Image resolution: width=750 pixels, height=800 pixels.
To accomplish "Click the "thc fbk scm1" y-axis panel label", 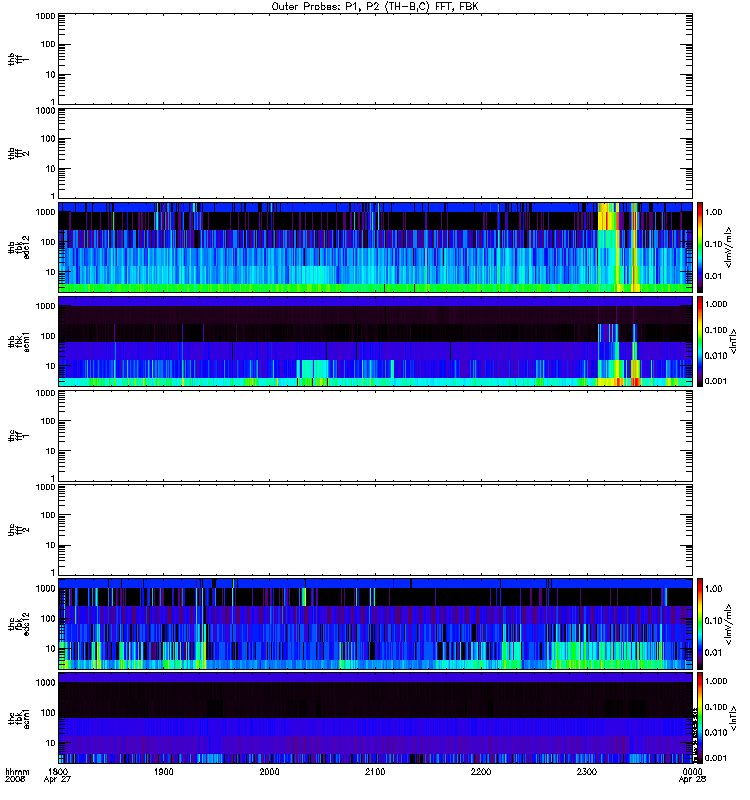I will [x=18, y=718].
